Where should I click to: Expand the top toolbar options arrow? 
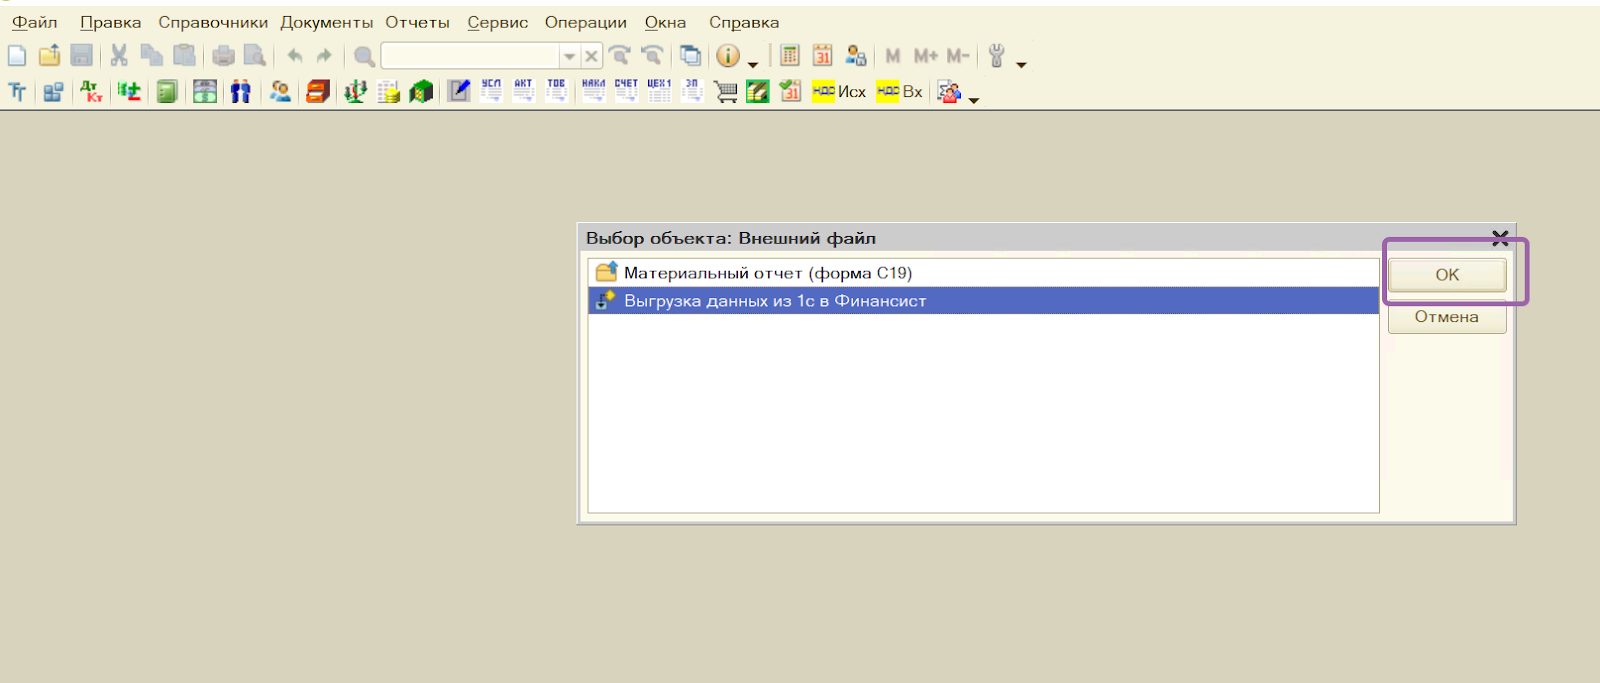(x=1021, y=64)
